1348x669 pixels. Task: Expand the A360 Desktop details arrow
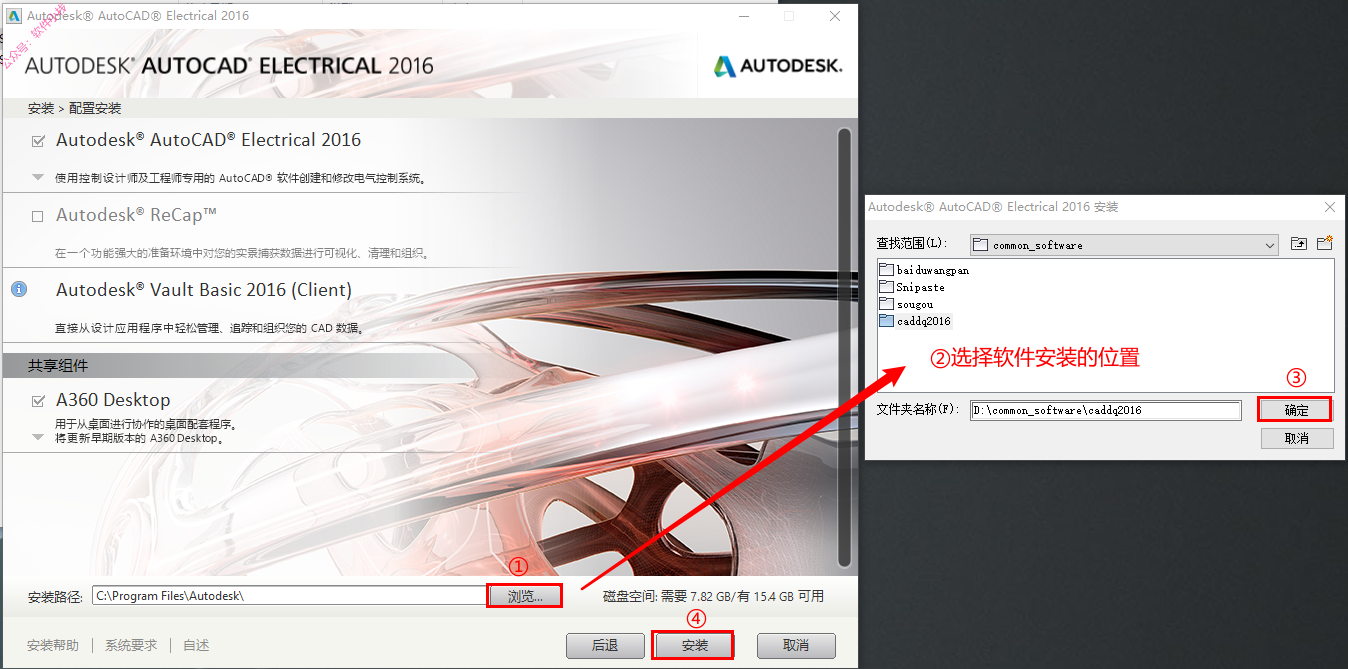point(38,437)
